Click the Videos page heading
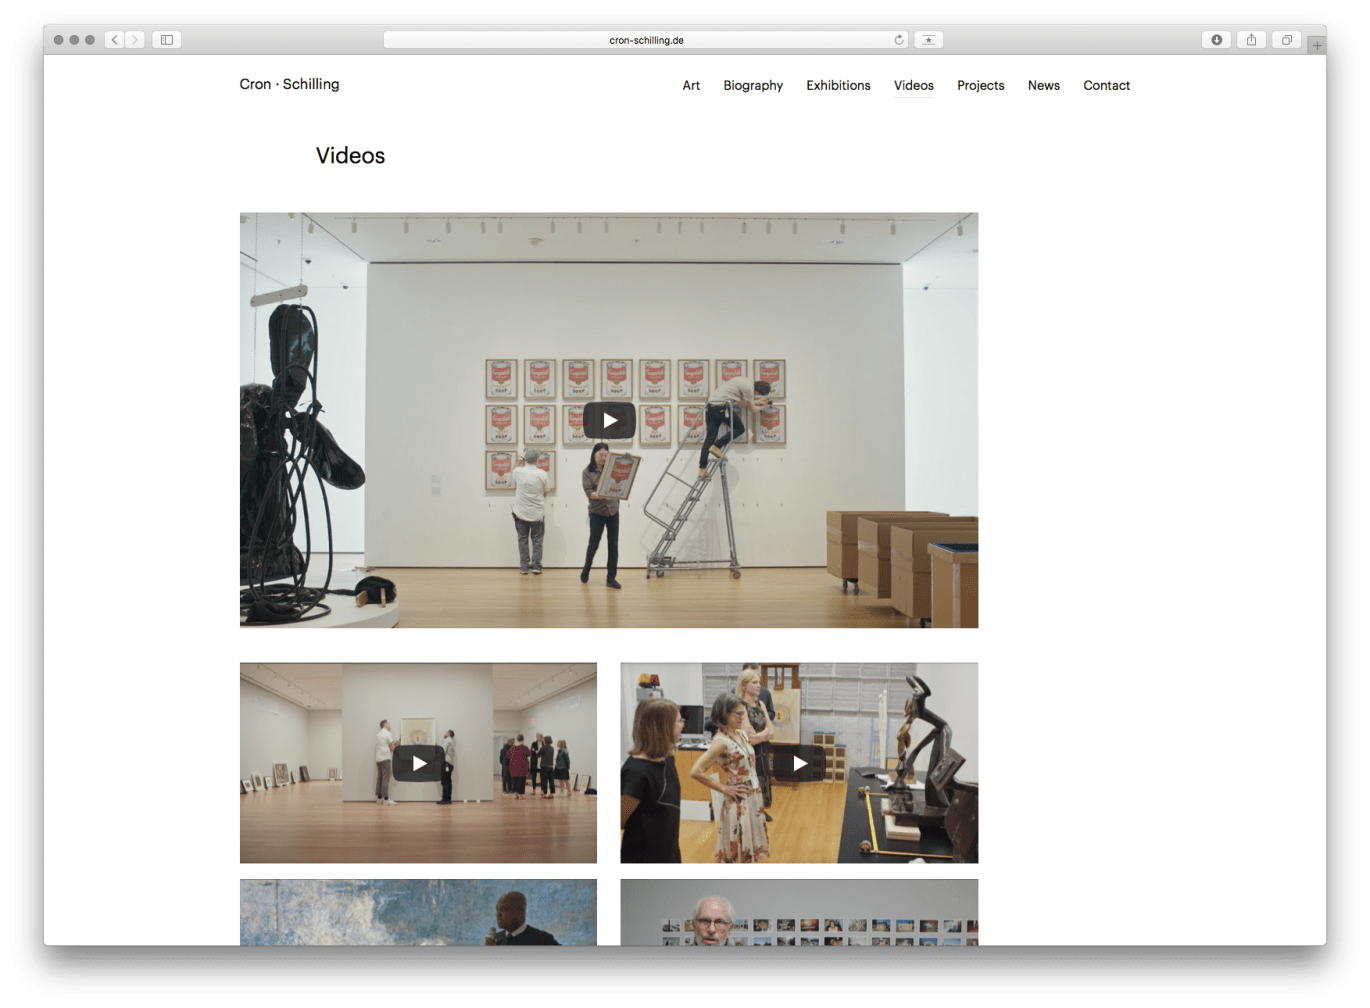 (350, 156)
